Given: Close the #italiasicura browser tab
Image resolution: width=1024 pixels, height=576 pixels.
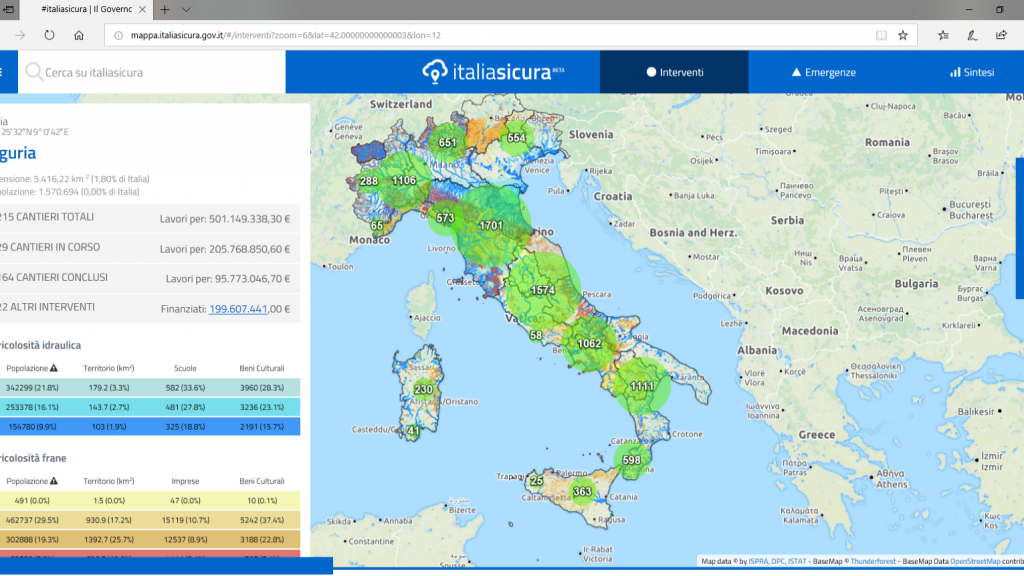Looking at the screenshot, I should click(142, 10).
